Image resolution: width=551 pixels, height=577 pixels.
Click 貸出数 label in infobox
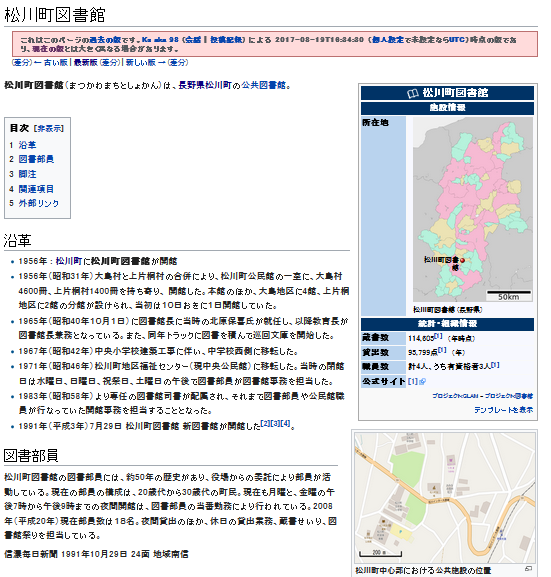click(375, 353)
